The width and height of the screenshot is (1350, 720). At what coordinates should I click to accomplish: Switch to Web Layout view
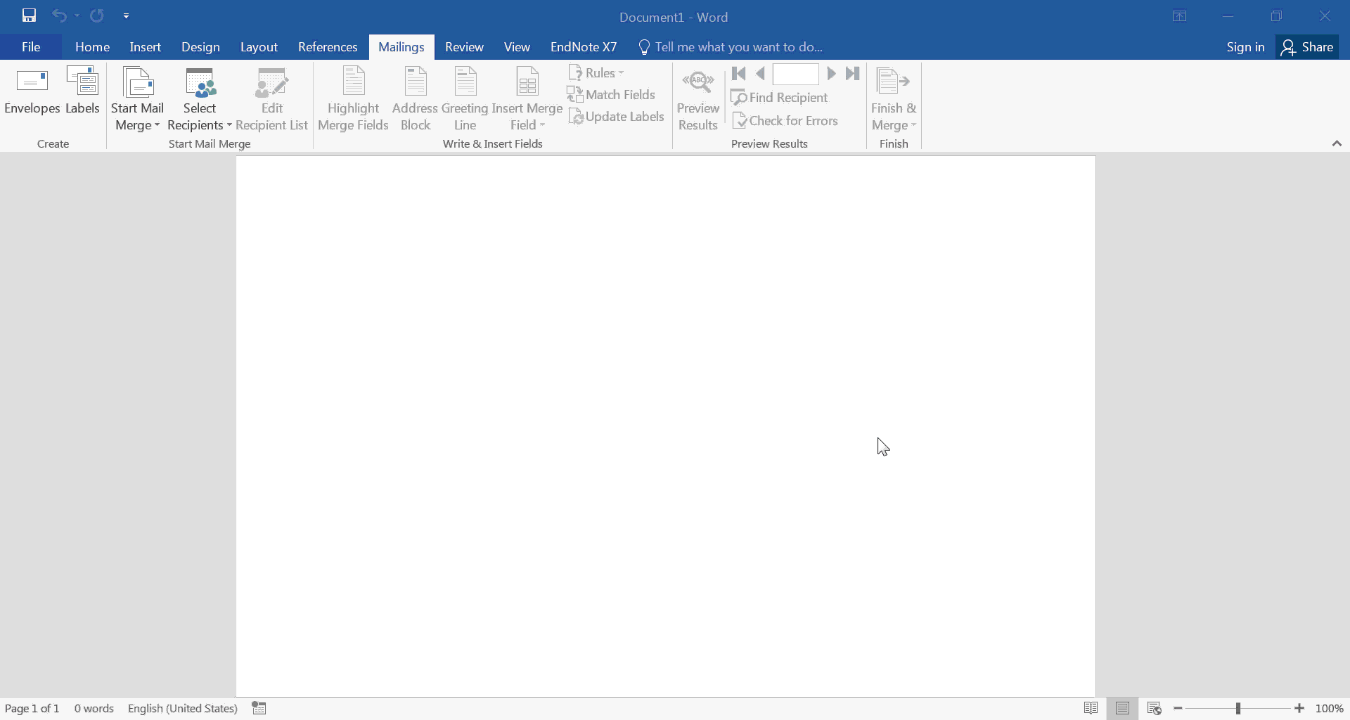click(x=1153, y=708)
